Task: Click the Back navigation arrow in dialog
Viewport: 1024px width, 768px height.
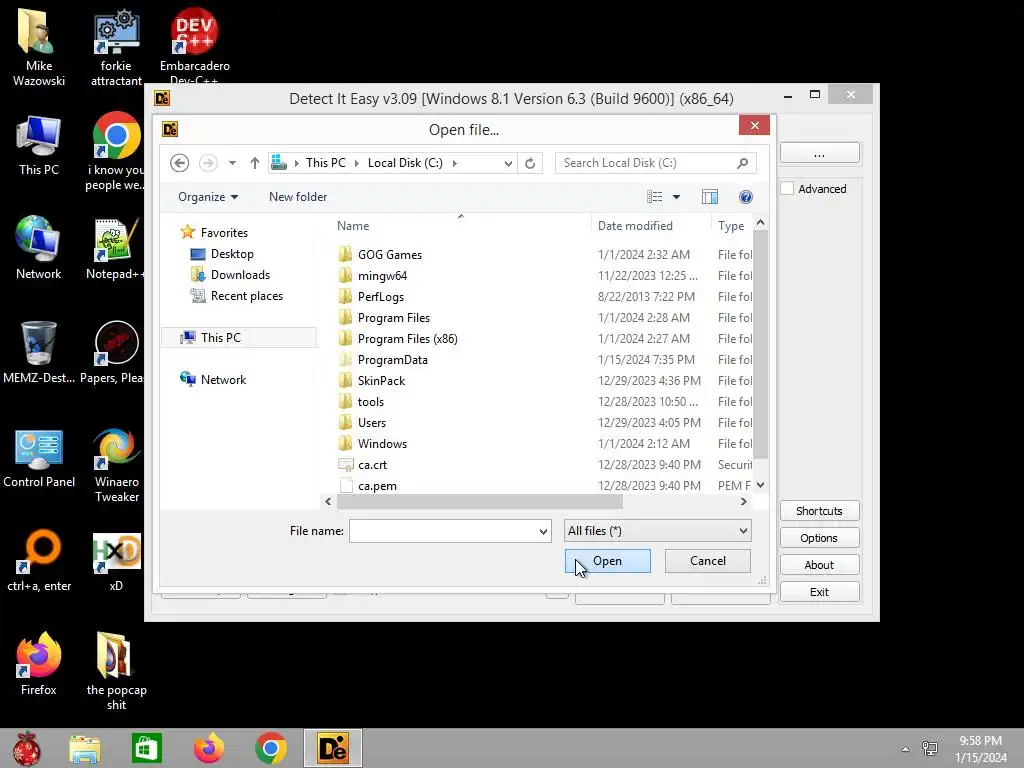Action: [180, 163]
